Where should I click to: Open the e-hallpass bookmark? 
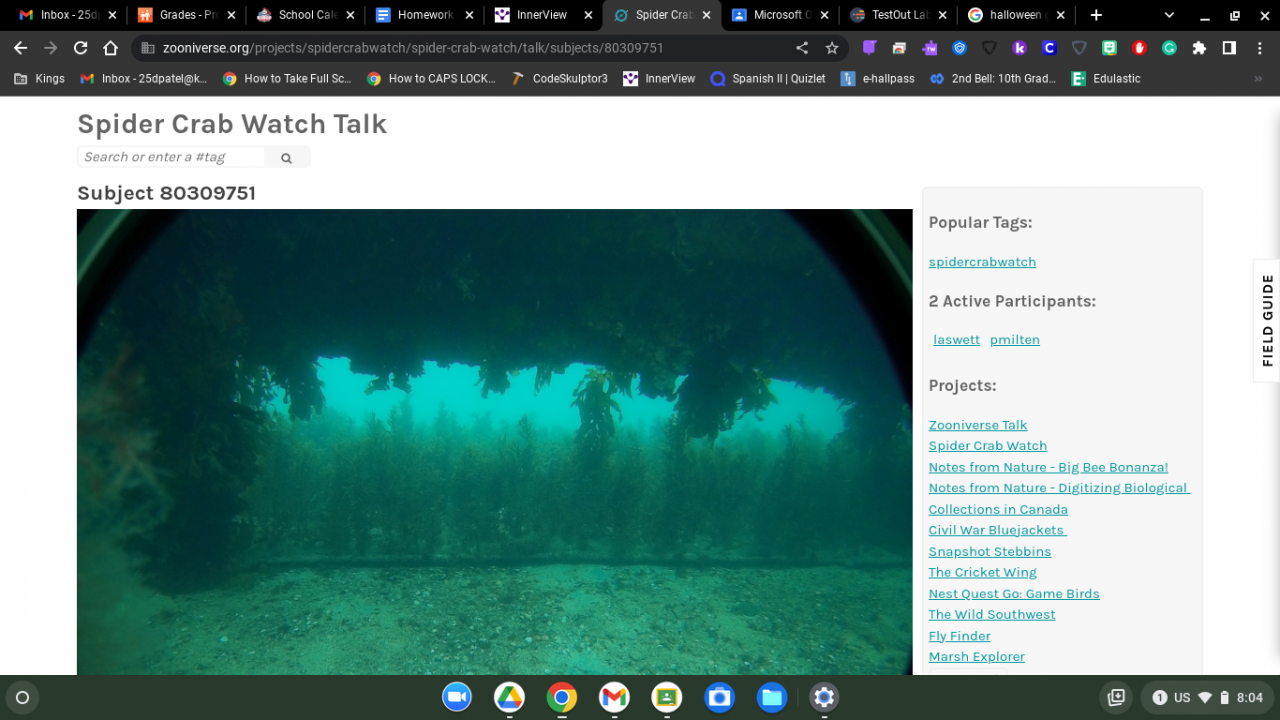click(877, 78)
